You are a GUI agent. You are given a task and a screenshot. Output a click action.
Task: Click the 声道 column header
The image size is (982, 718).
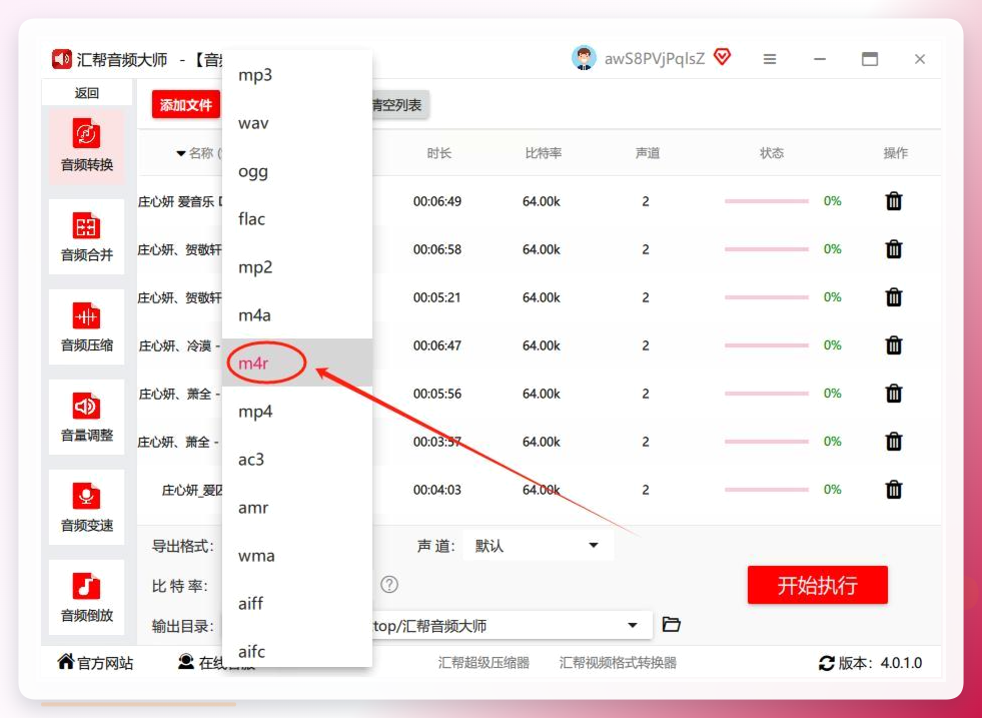pos(647,153)
